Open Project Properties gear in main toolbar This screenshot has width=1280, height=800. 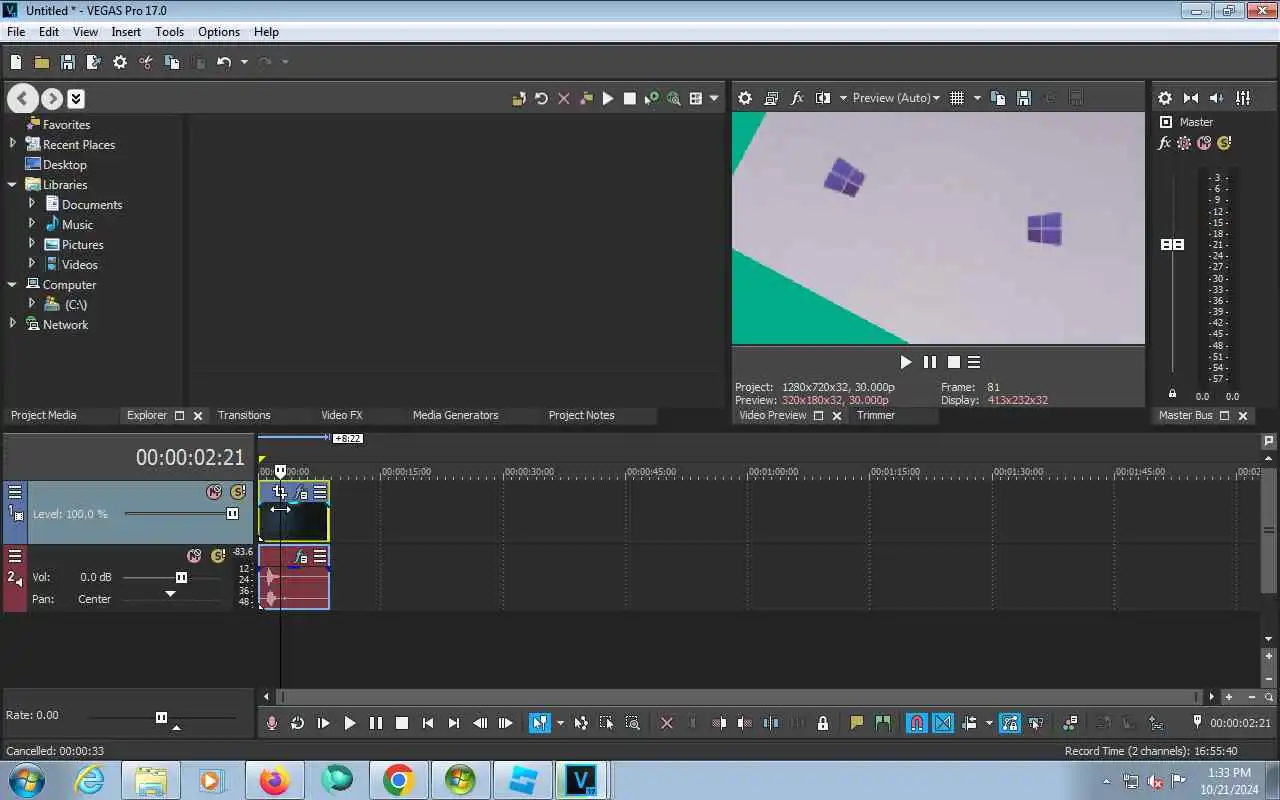click(x=120, y=62)
